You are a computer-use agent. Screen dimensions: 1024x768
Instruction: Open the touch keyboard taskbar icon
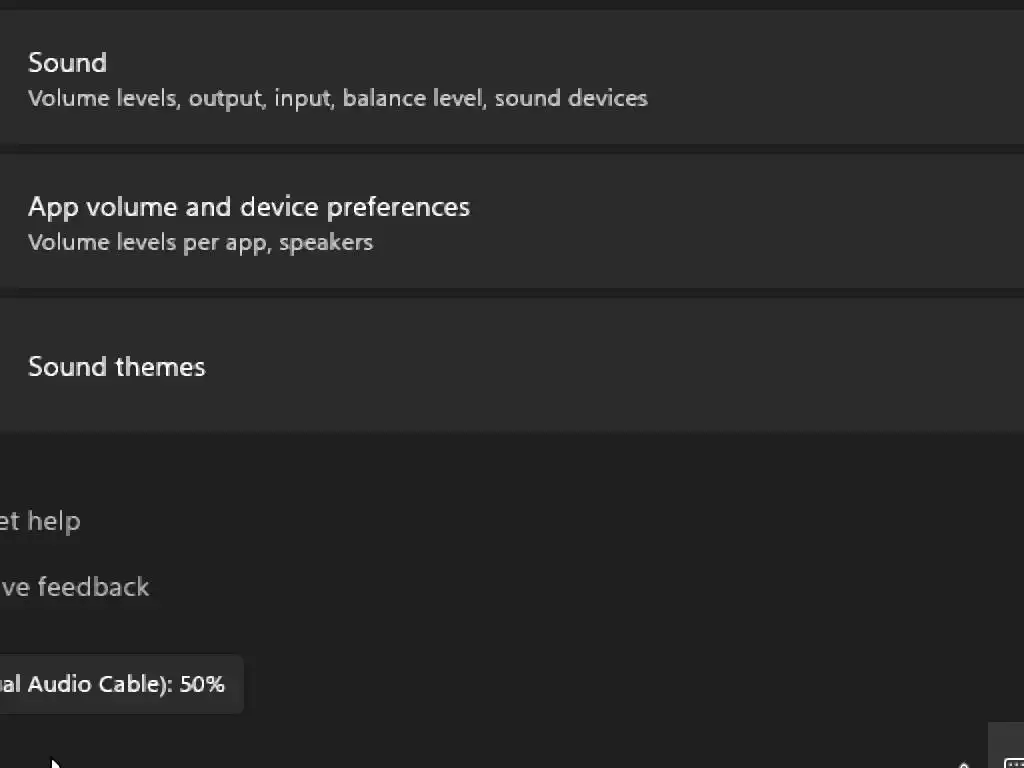[x=1012, y=762]
